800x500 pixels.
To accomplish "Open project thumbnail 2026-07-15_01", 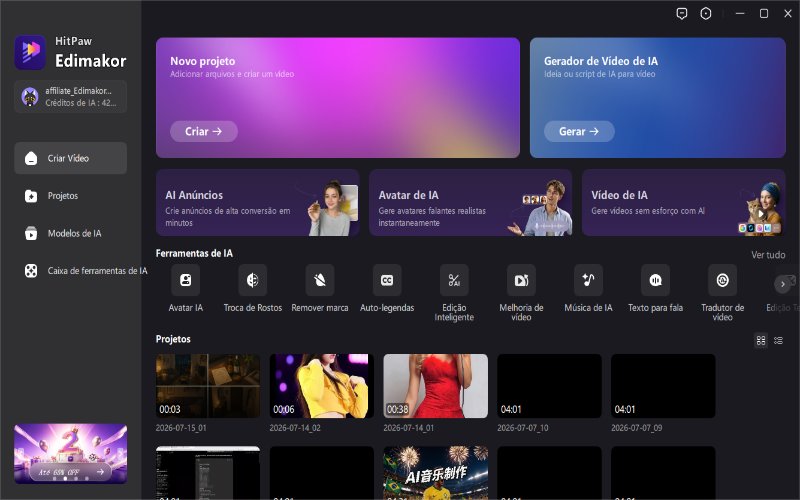I will coord(208,386).
